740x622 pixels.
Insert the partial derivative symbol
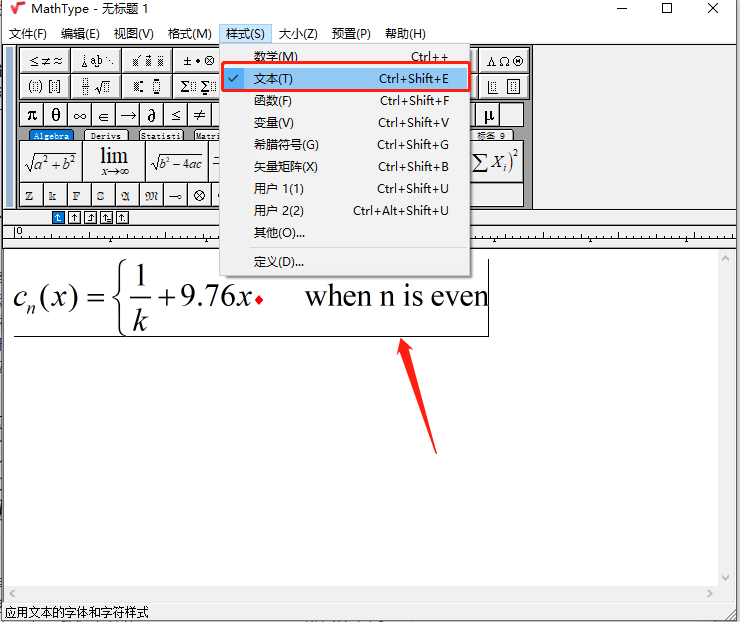tap(151, 115)
